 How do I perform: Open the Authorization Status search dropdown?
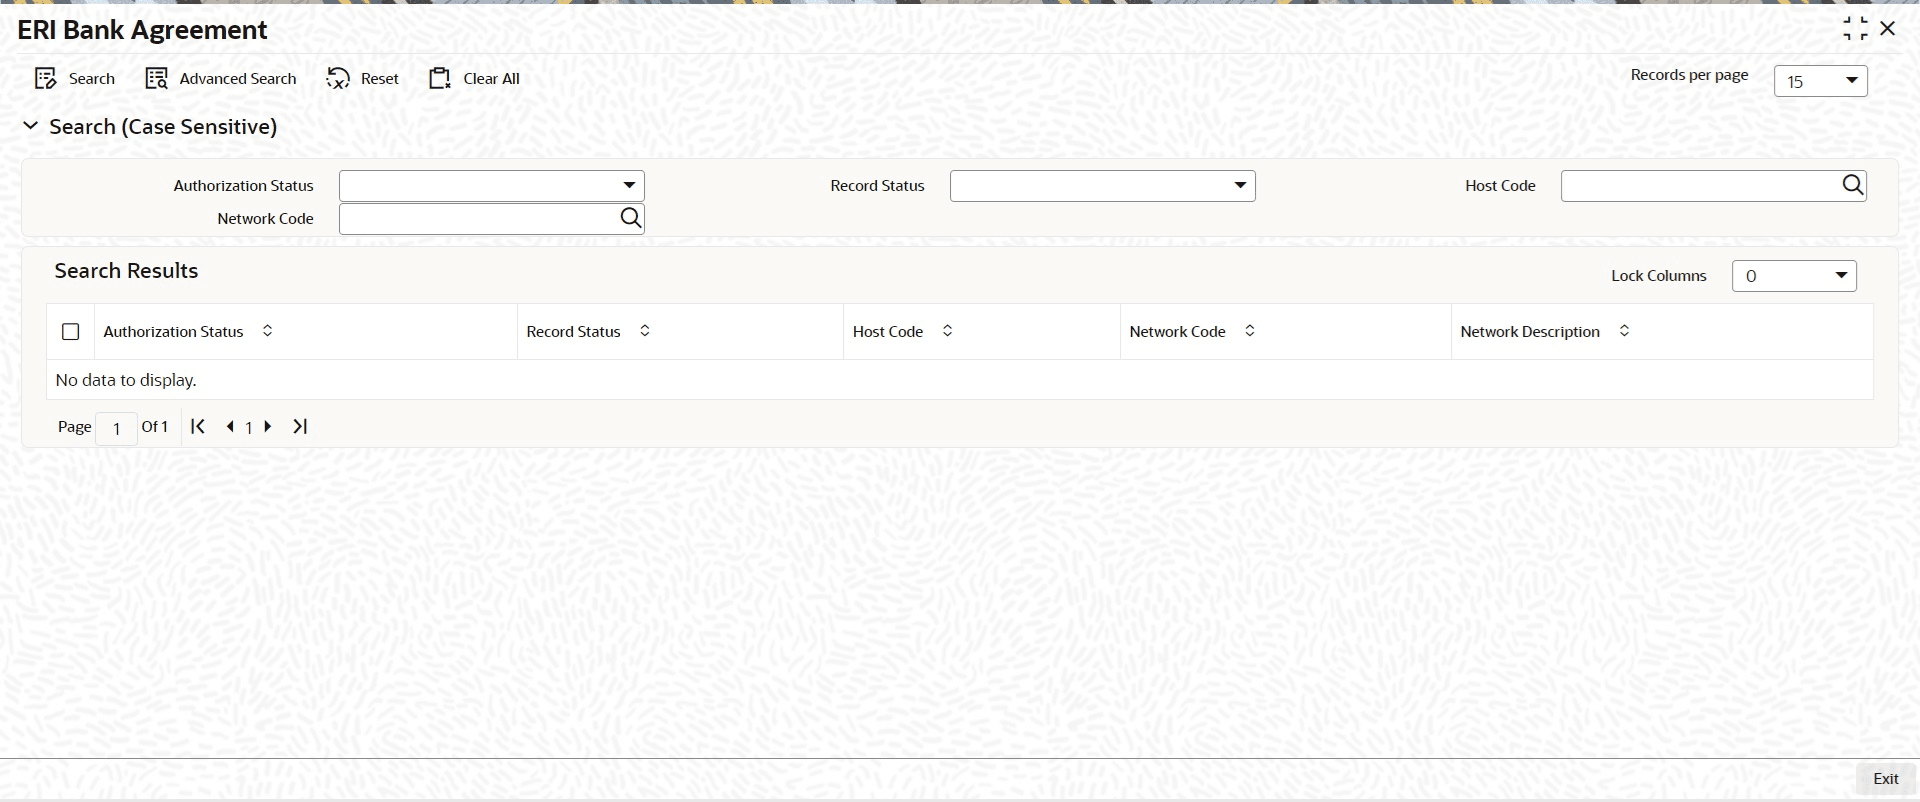(x=492, y=186)
